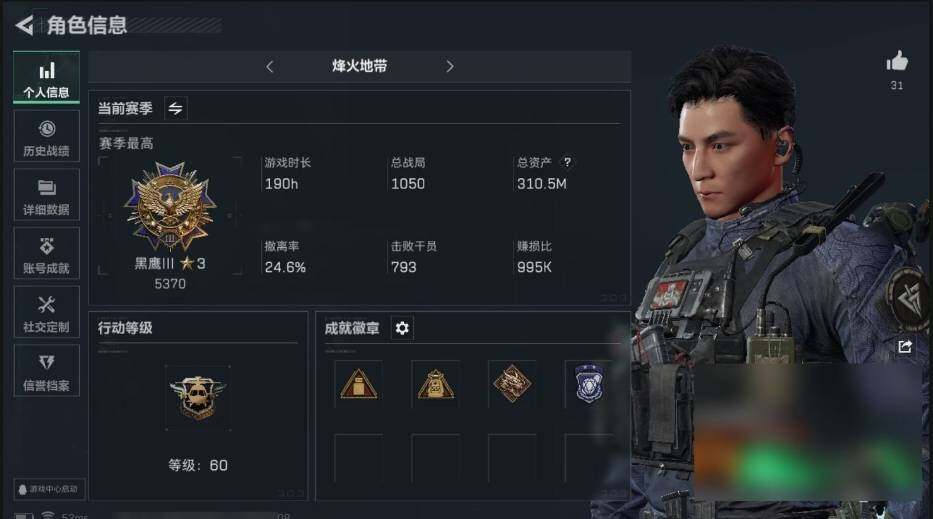This screenshot has height=519, width=933.
Task: Go back using the top-left arrow
Action: point(24,25)
